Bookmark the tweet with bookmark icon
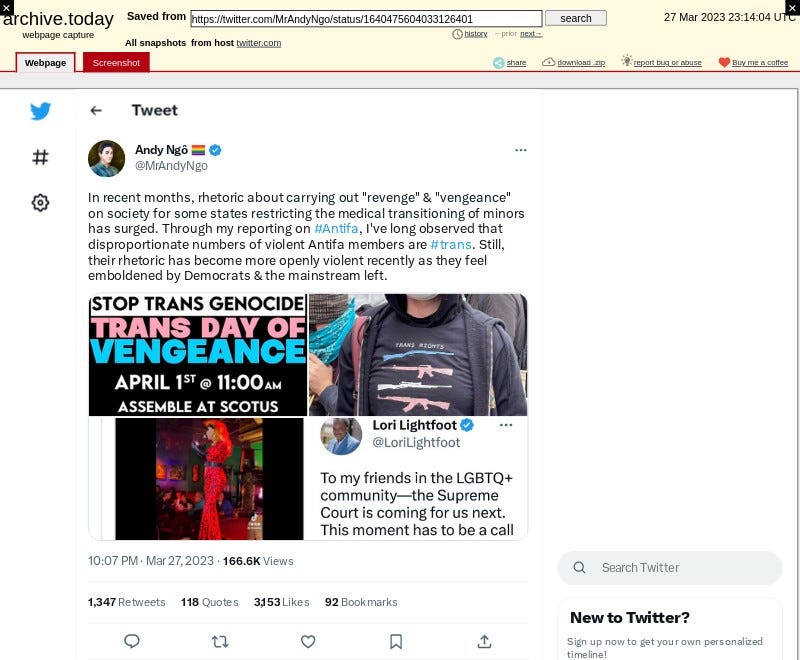The height and width of the screenshot is (660, 800). coord(396,641)
